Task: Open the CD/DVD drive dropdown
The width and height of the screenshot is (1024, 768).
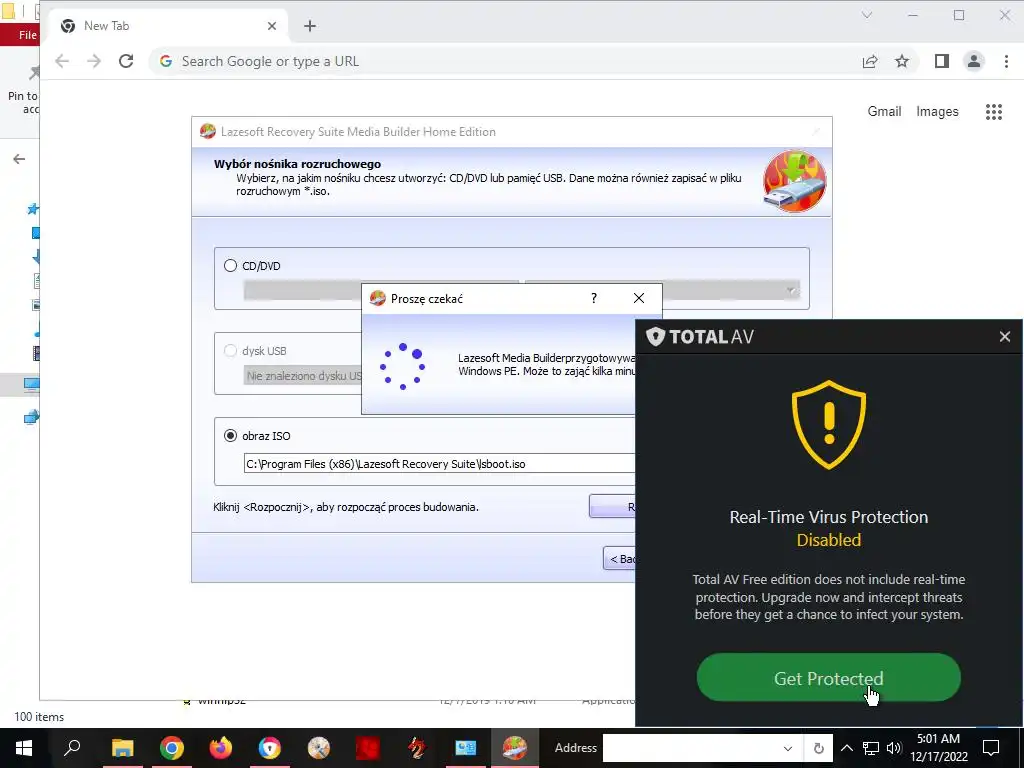Action: [x=790, y=291]
